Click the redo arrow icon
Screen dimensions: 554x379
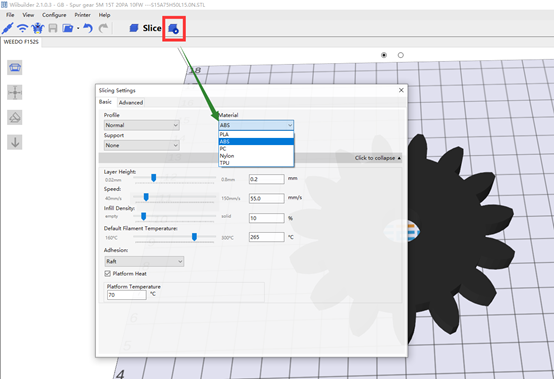pos(103,28)
